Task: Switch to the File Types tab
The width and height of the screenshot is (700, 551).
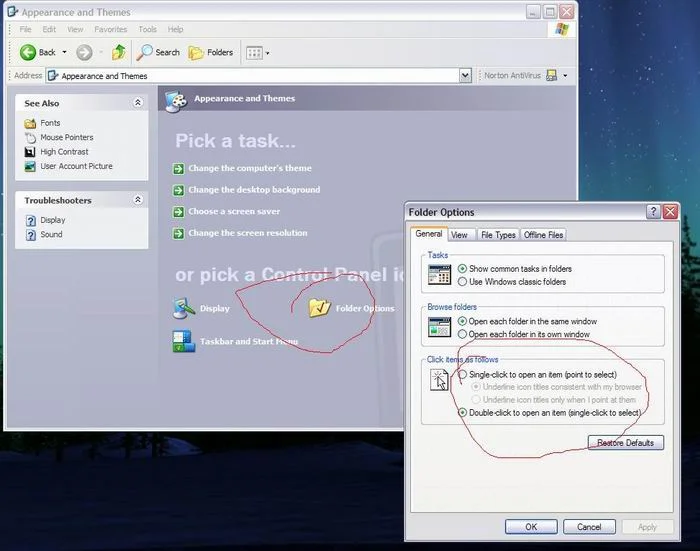Action: point(497,235)
